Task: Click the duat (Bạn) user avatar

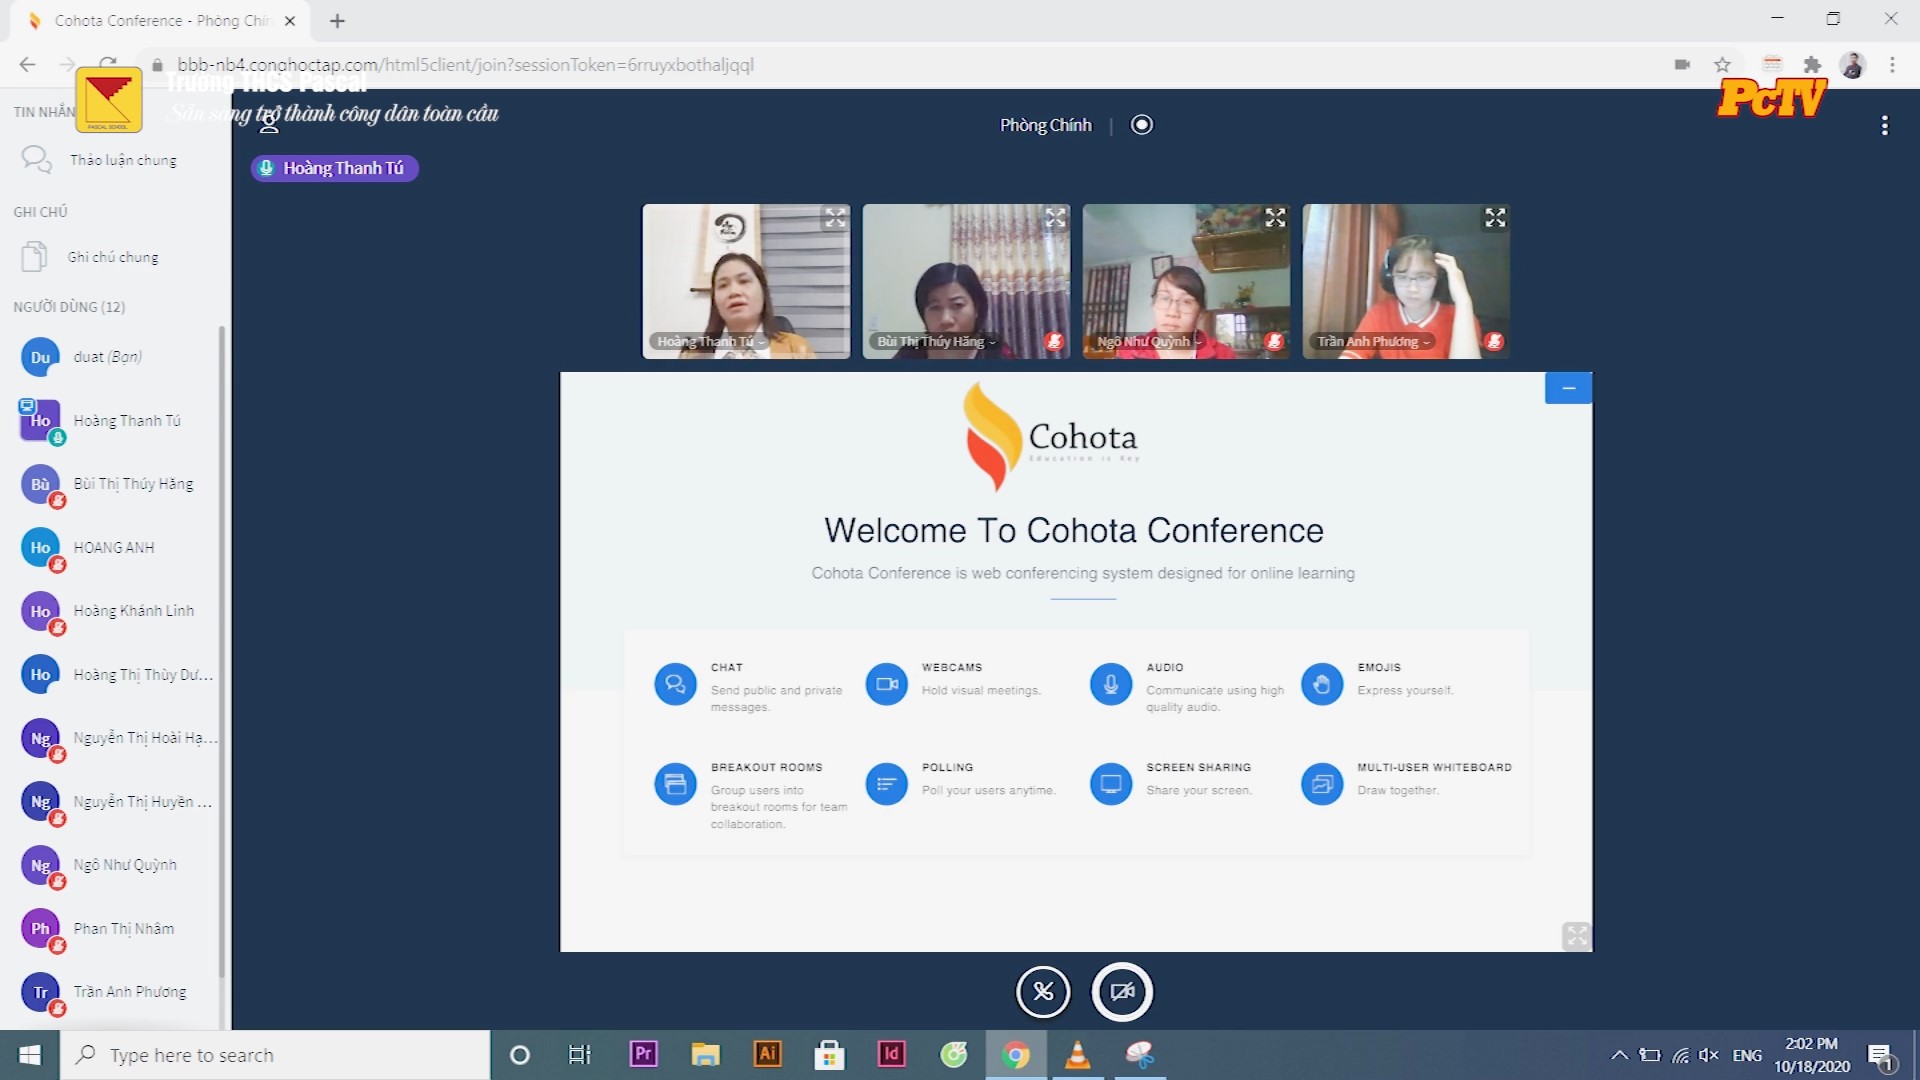Action: tap(40, 357)
